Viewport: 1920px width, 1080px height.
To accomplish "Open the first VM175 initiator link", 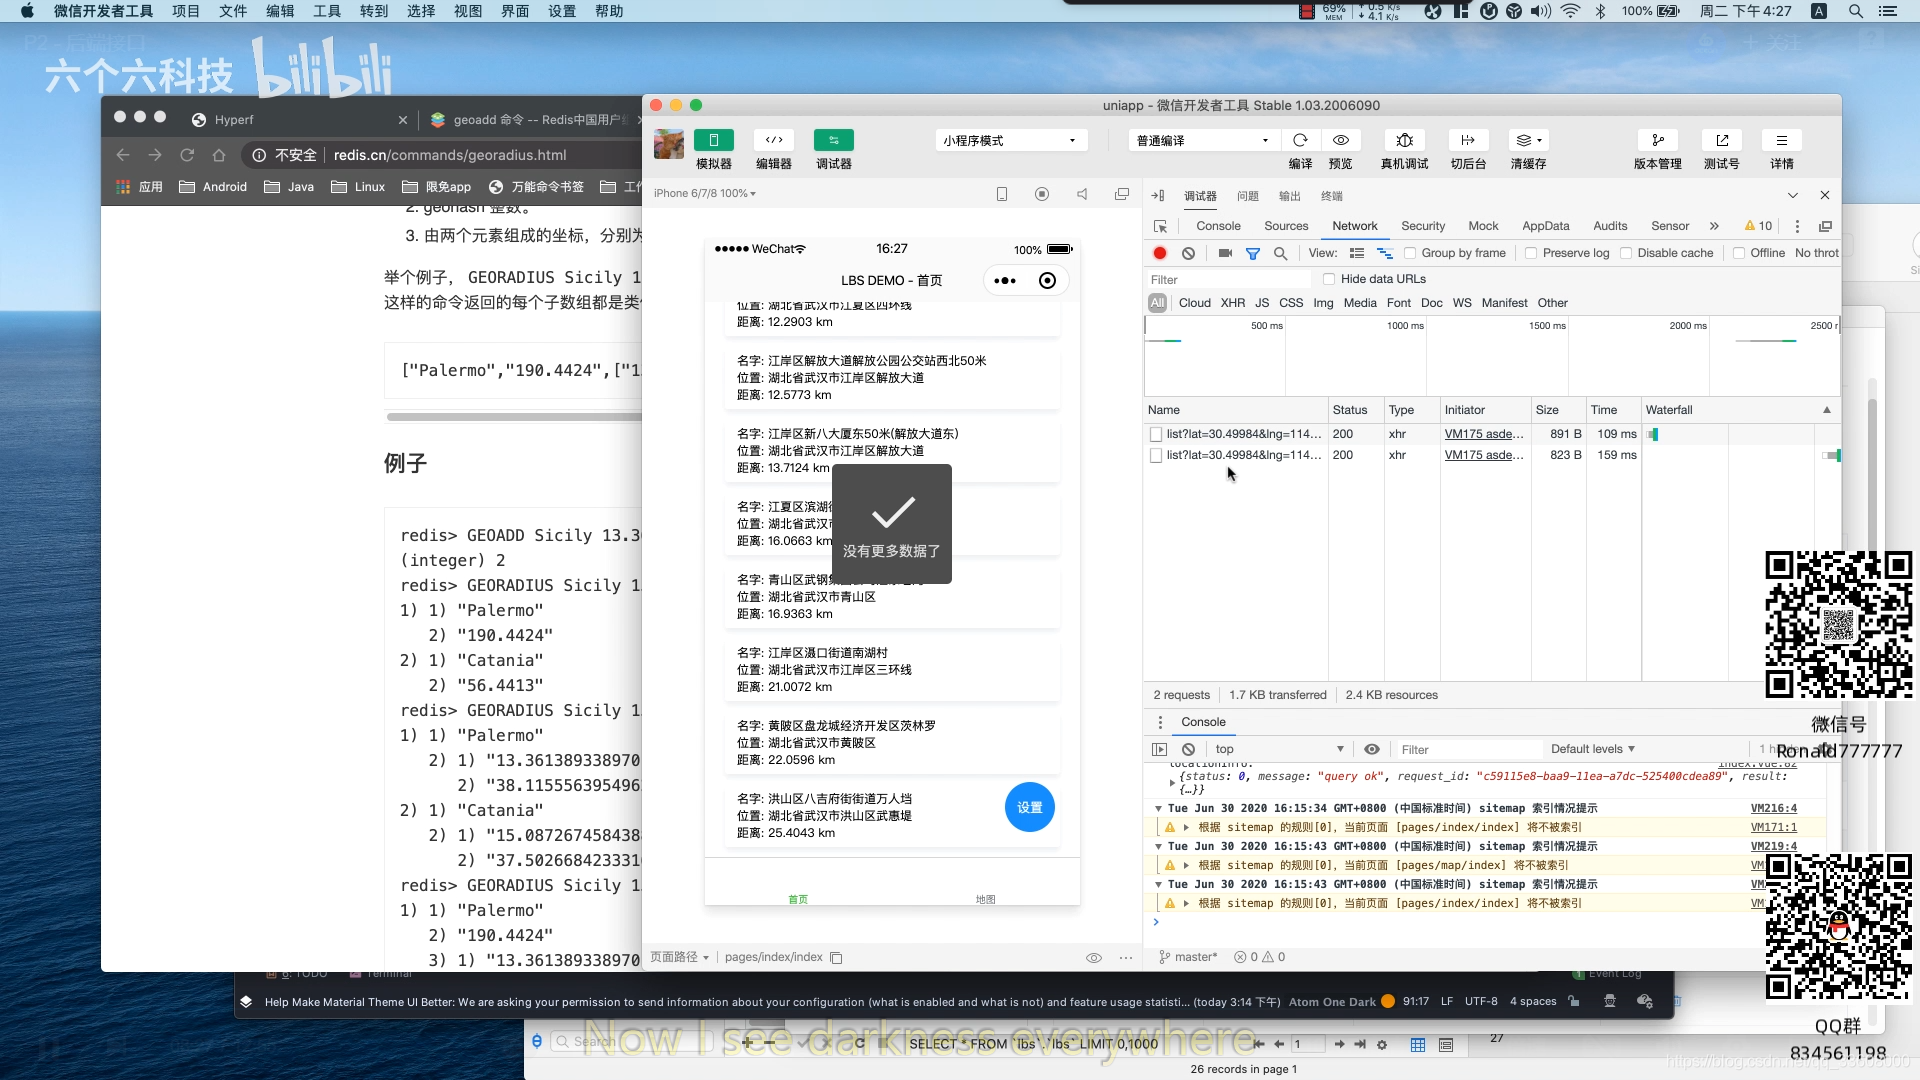I will [1484, 434].
